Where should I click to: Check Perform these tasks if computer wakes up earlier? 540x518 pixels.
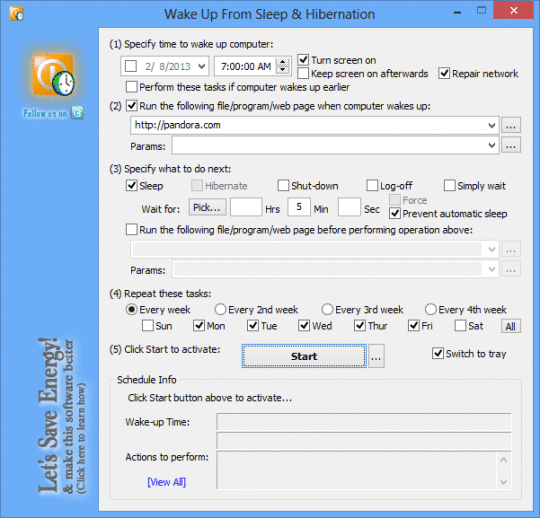[132, 87]
